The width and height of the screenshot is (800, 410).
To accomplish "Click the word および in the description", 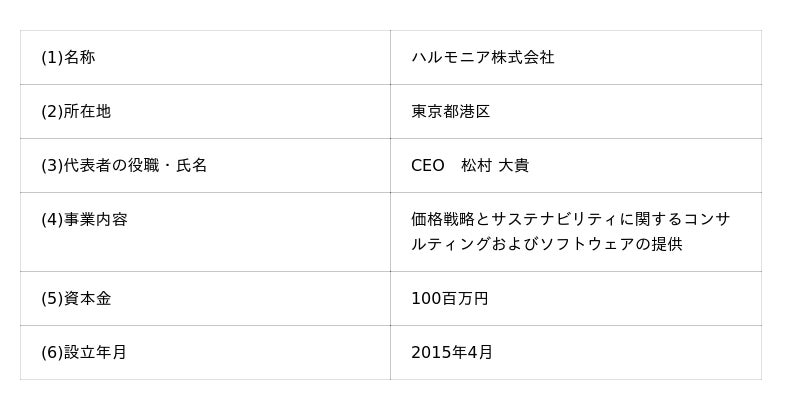I will click(515, 244).
